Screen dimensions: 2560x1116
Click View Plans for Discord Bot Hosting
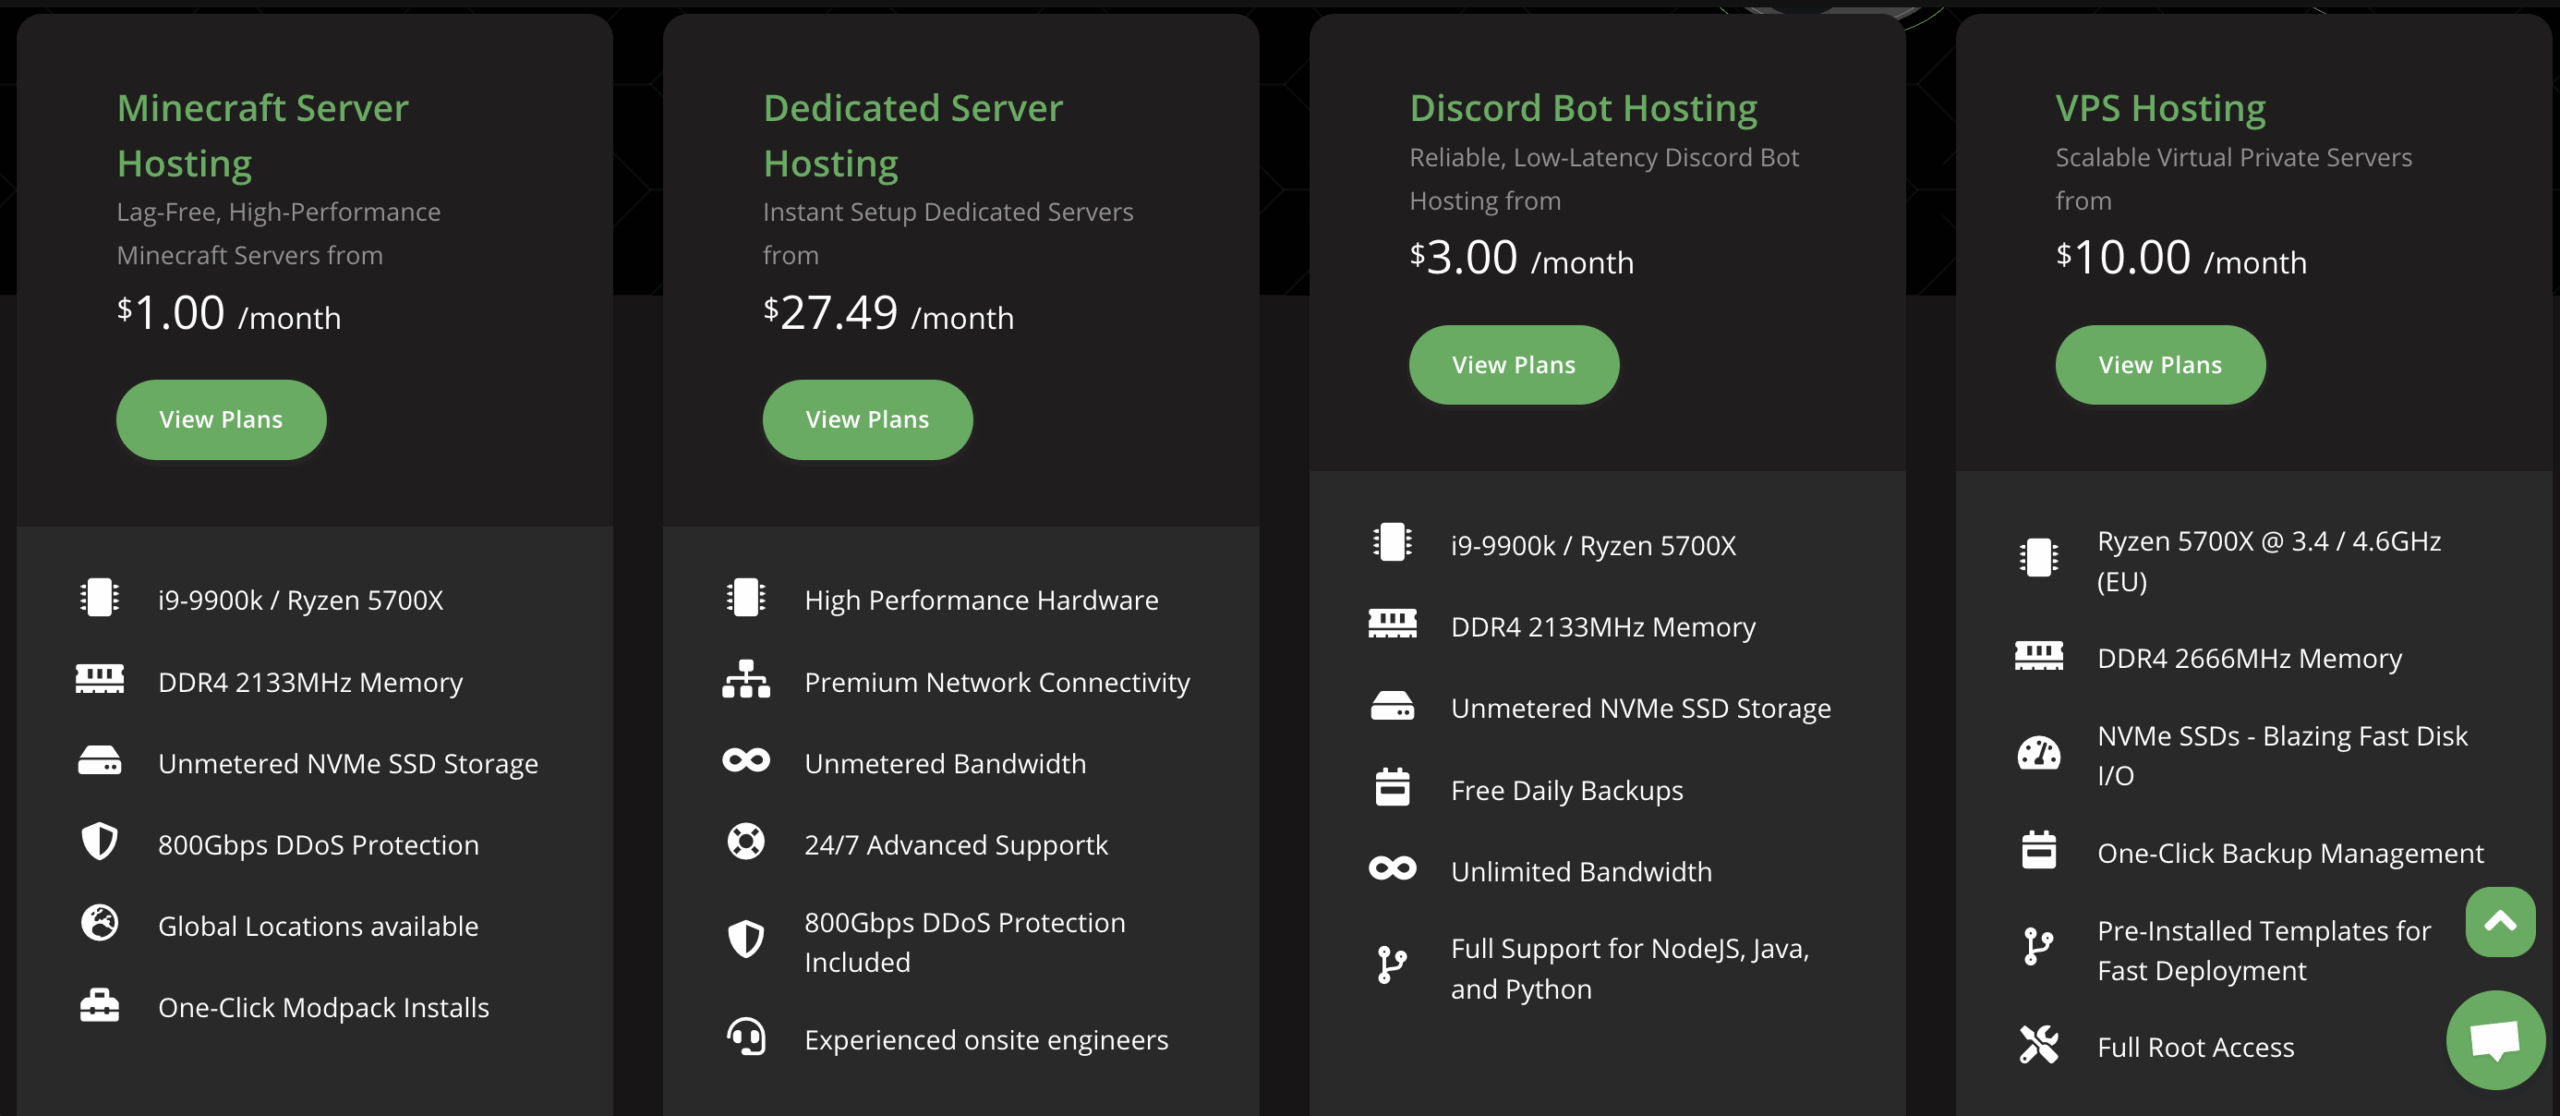pos(1514,364)
